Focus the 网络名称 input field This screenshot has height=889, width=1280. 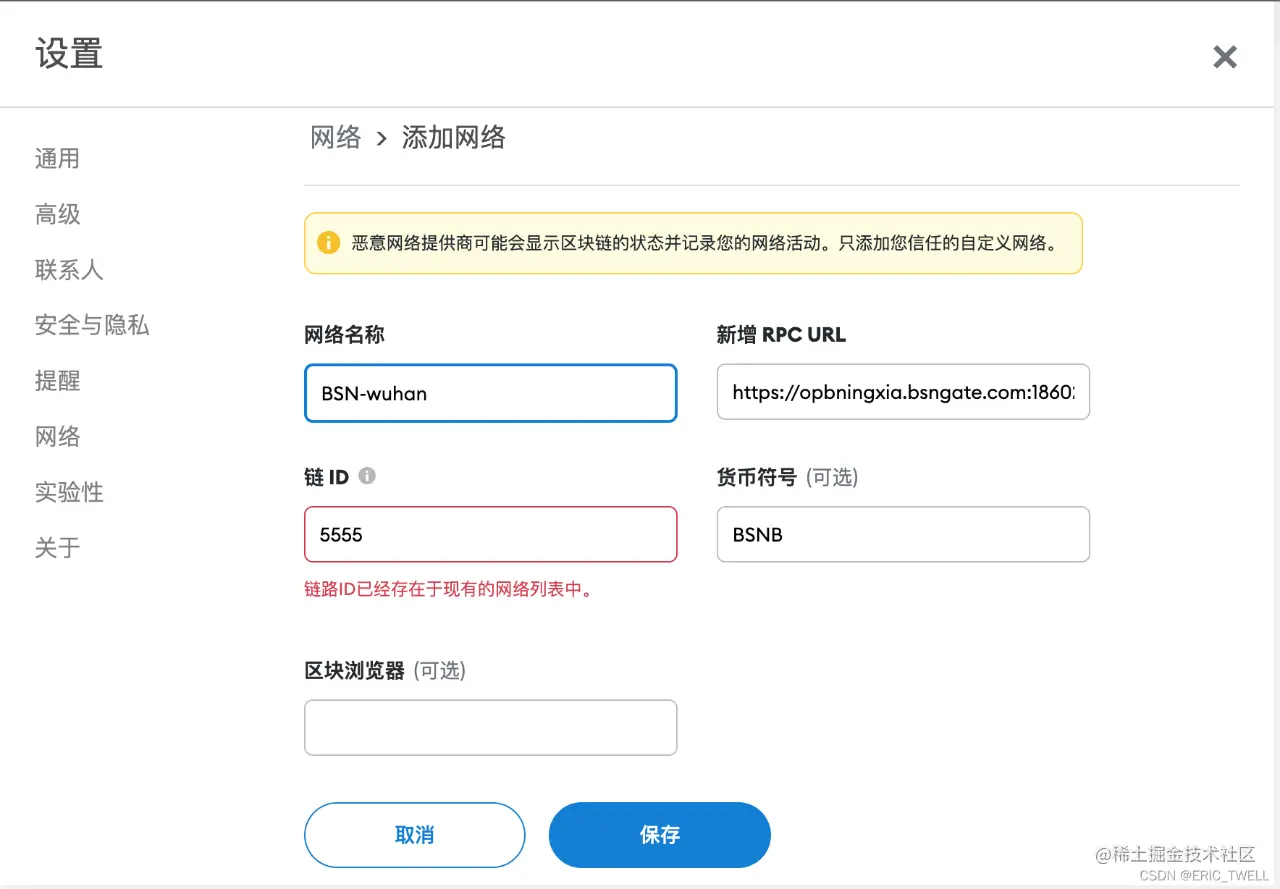pyautogui.click(x=490, y=393)
